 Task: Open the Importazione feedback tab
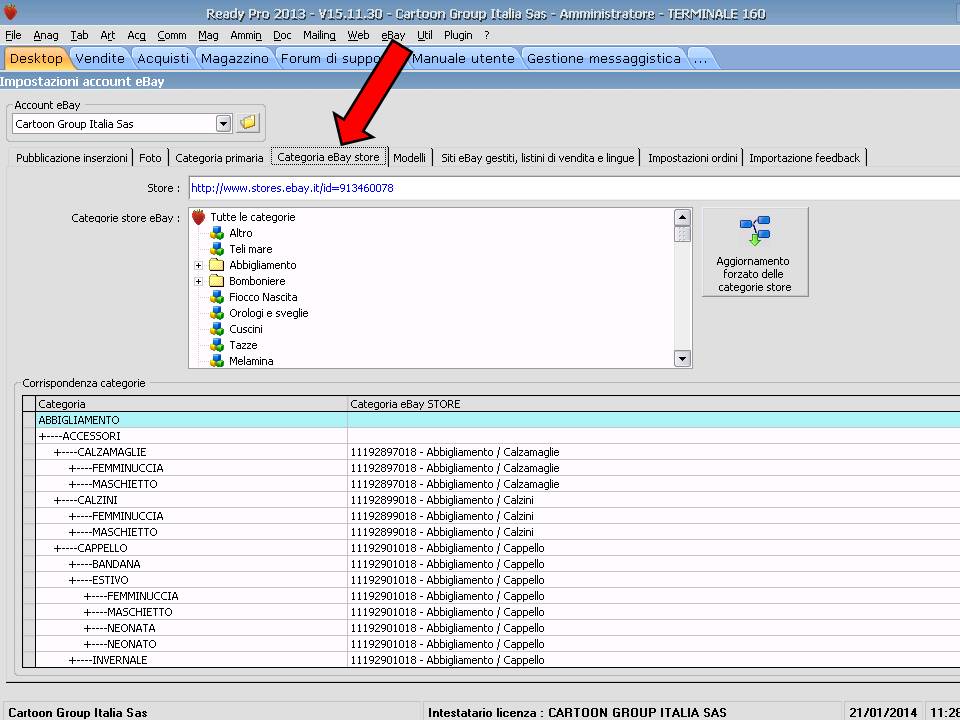click(804, 158)
